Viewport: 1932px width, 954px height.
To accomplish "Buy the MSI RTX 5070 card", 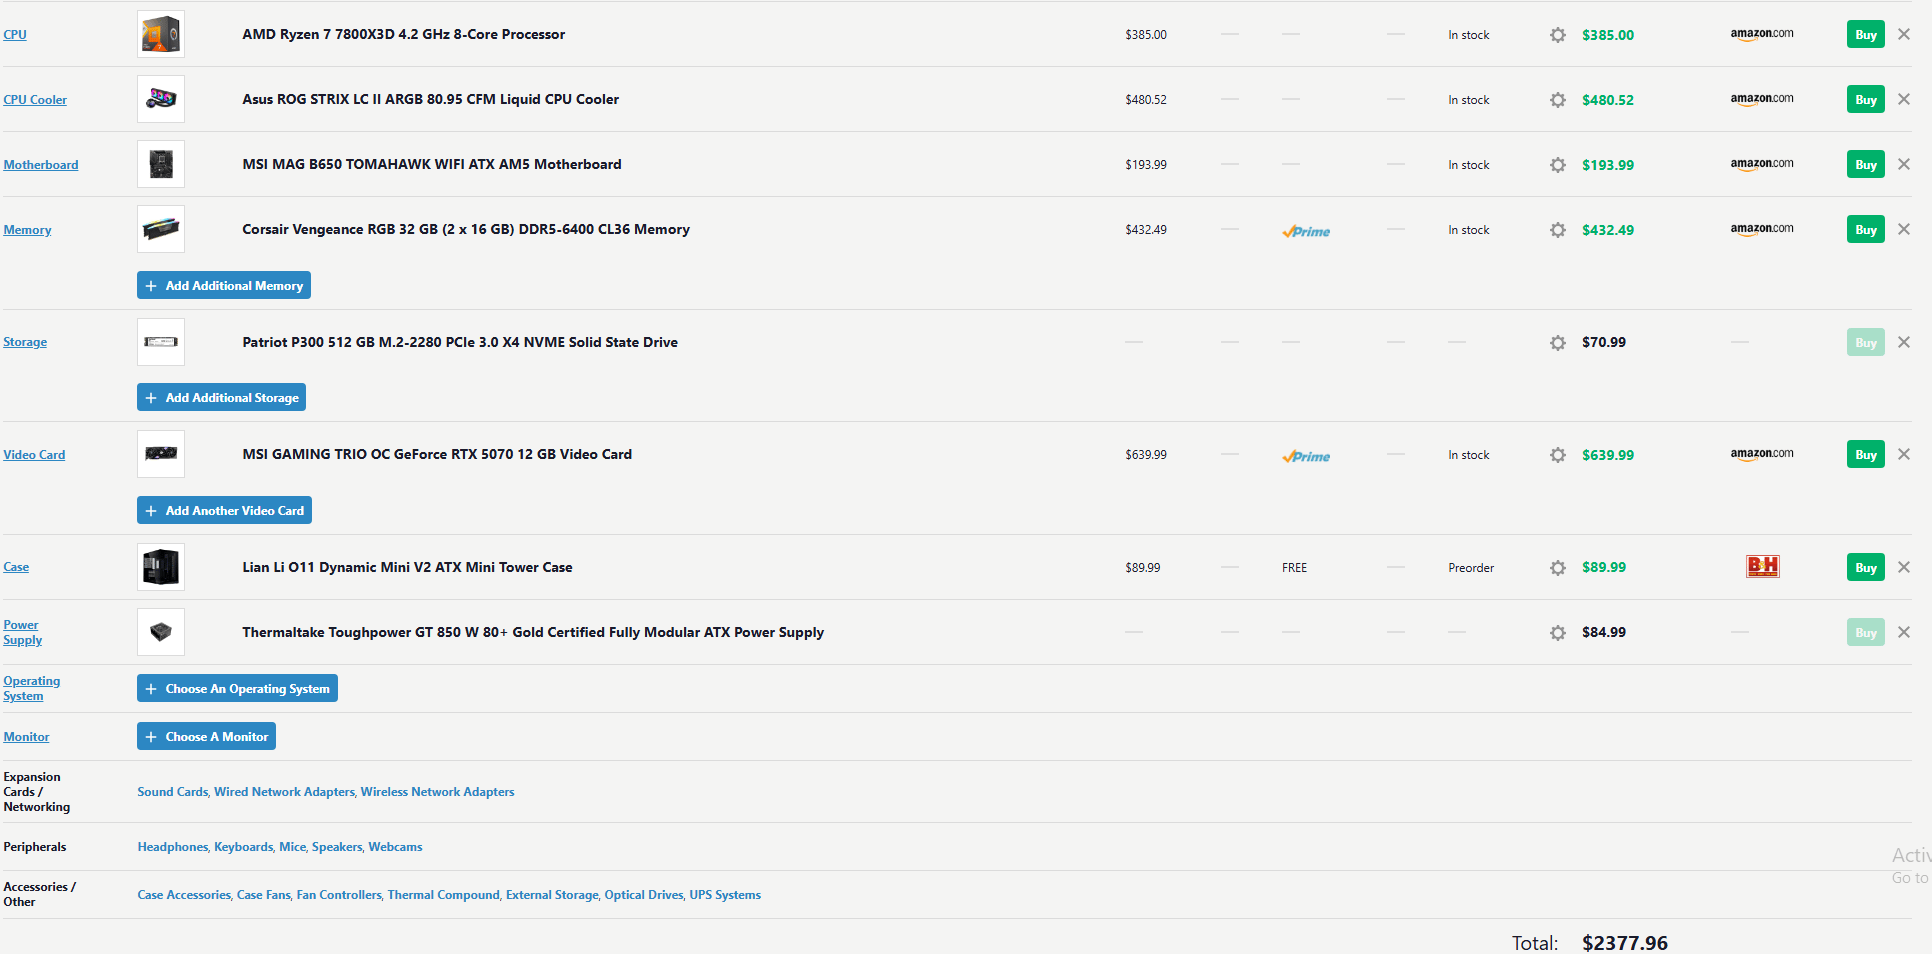I will (x=1866, y=454).
